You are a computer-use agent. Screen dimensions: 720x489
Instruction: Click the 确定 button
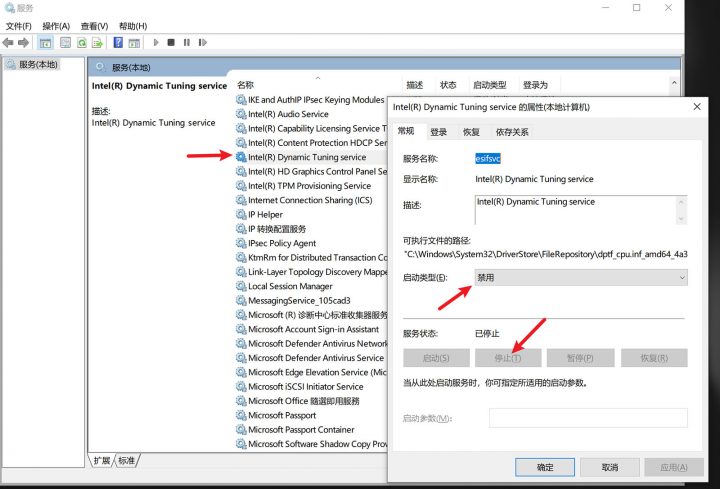pos(545,467)
